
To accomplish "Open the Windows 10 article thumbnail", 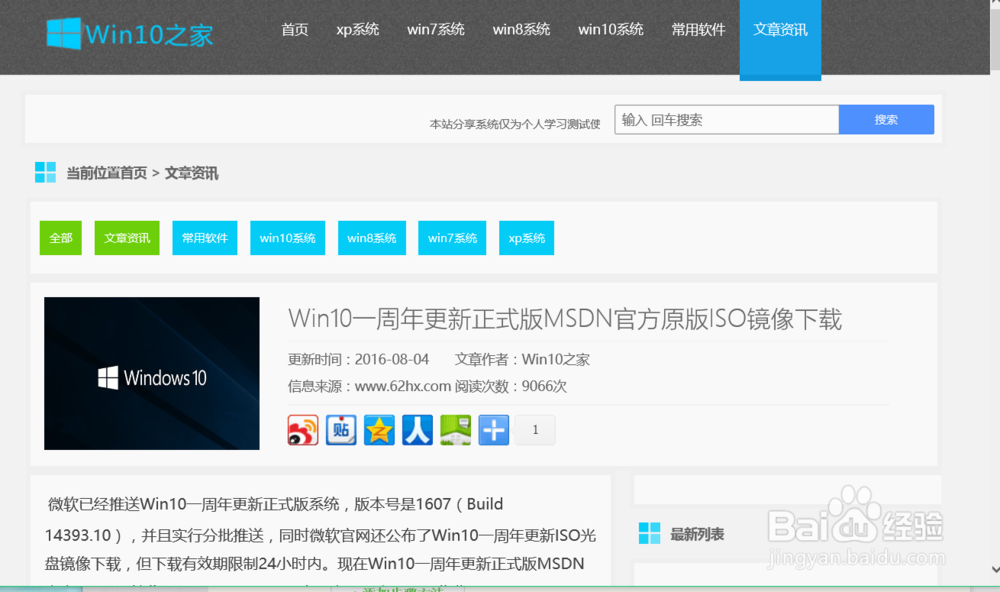I will click(x=152, y=373).
